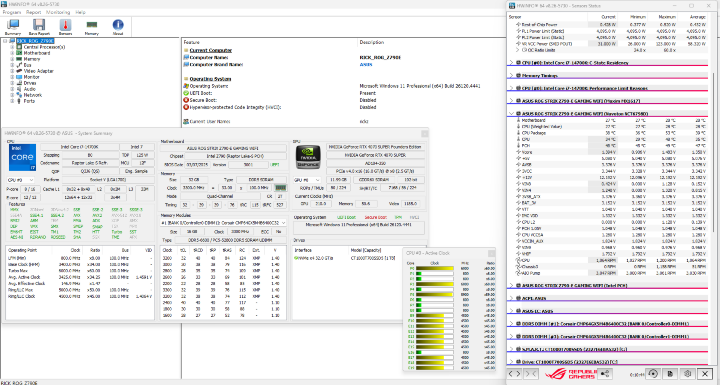Image resolution: width=720 pixels, height=385 pixels.
Task: Expand the ASUS EC: ASUS sensor group
Action: [x=512, y=311]
